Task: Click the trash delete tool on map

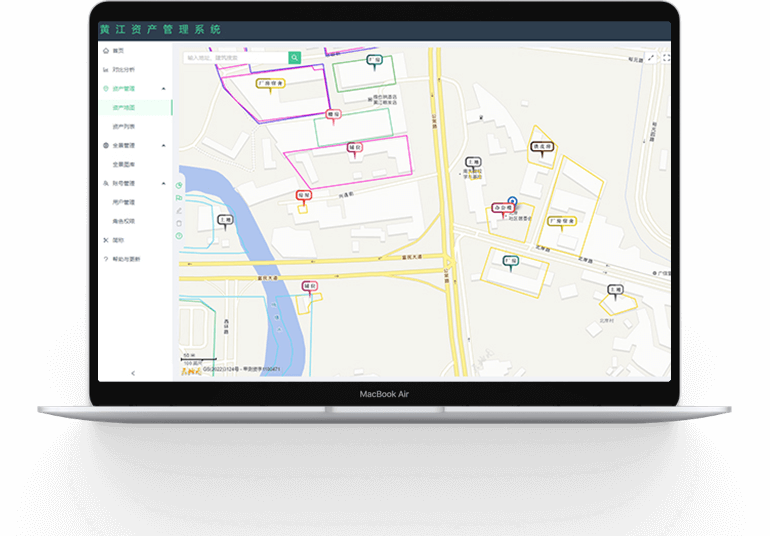Action: point(179,223)
